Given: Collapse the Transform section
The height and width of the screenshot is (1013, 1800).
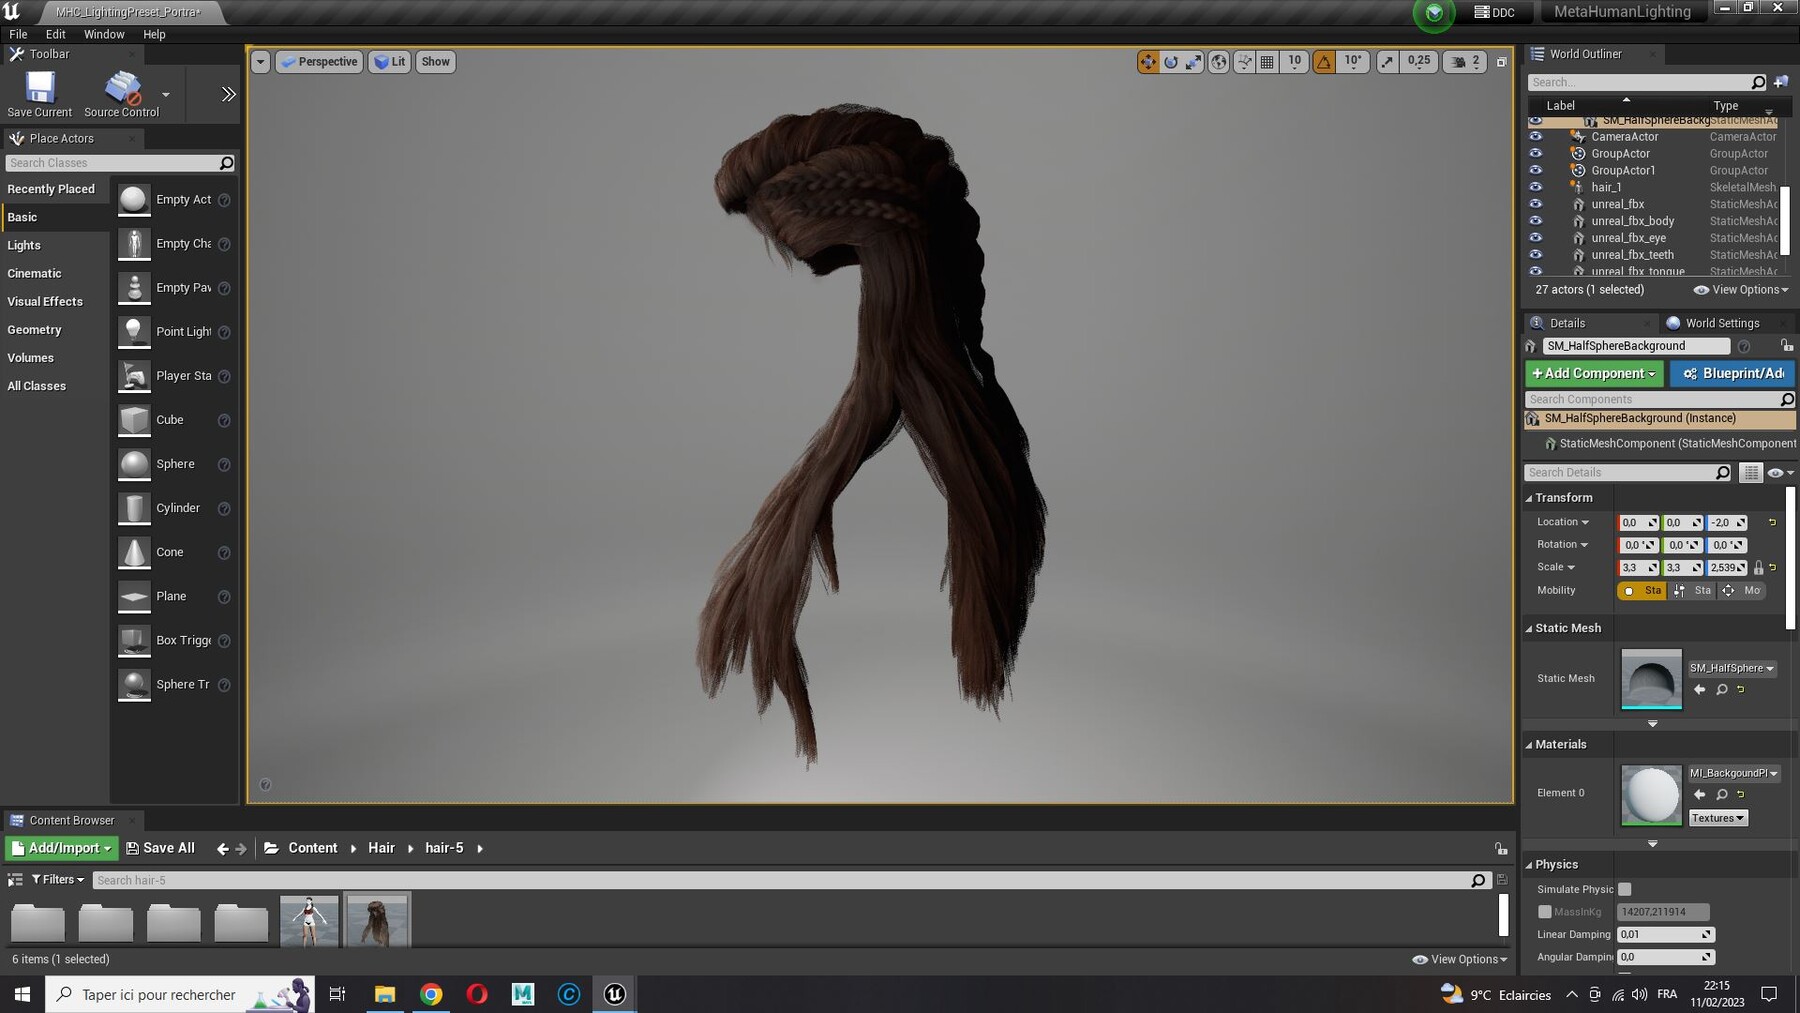Looking at the screenshot, I should coord(1528,498).
